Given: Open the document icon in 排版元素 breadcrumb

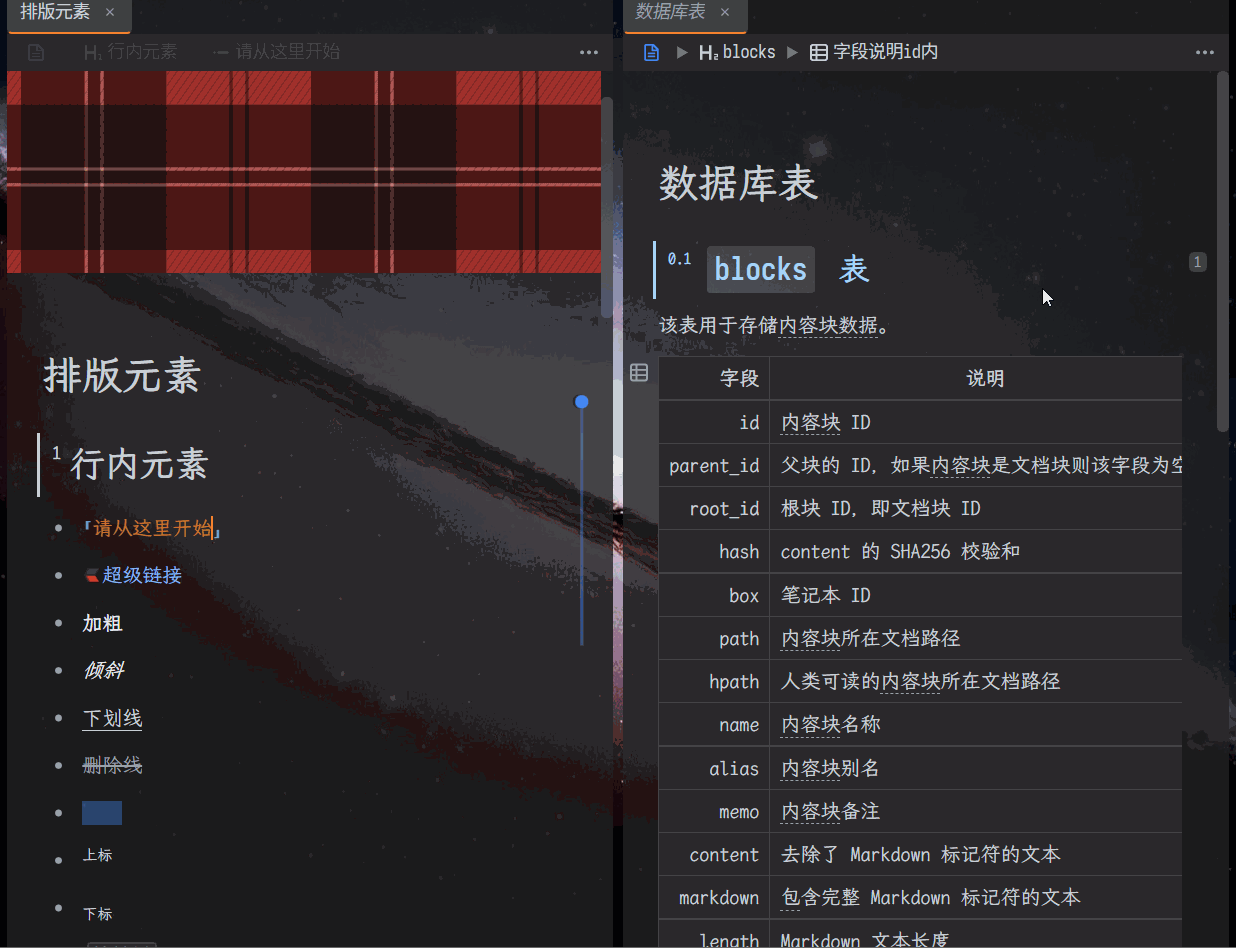Looking at the screenshot, I should tap(35, 52).
